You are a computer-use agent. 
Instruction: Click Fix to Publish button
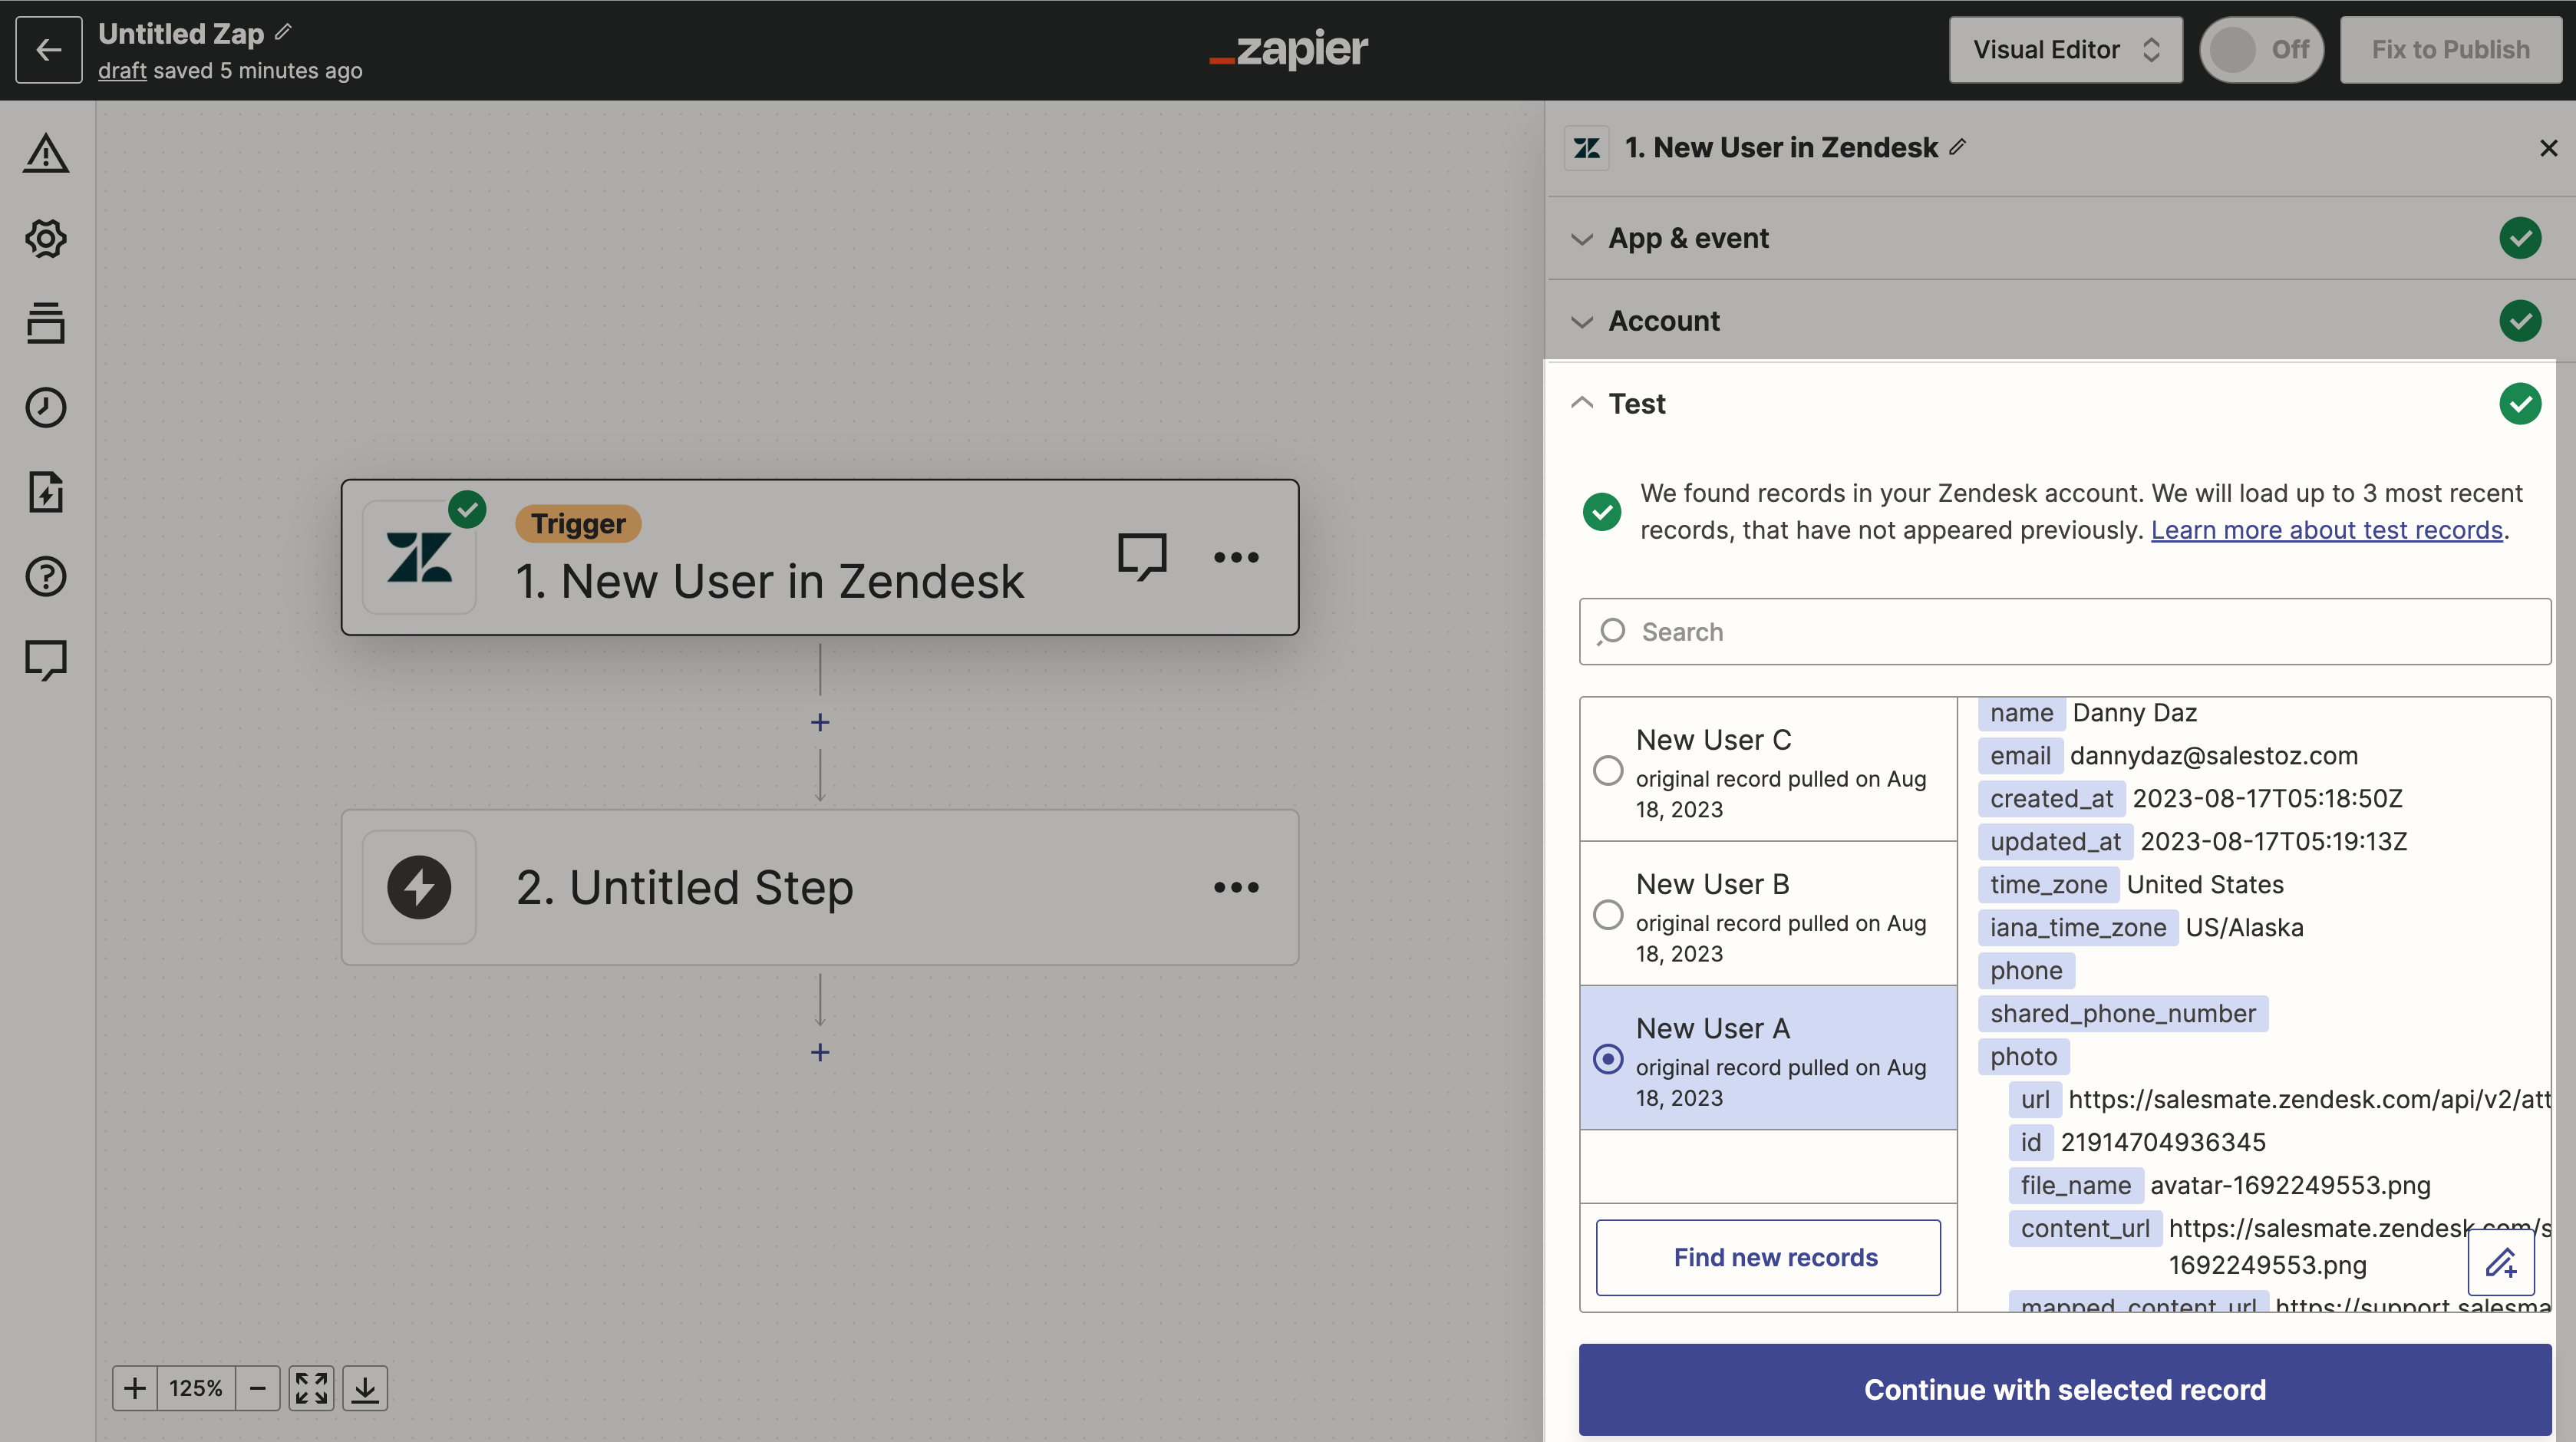coord(2450,49)
